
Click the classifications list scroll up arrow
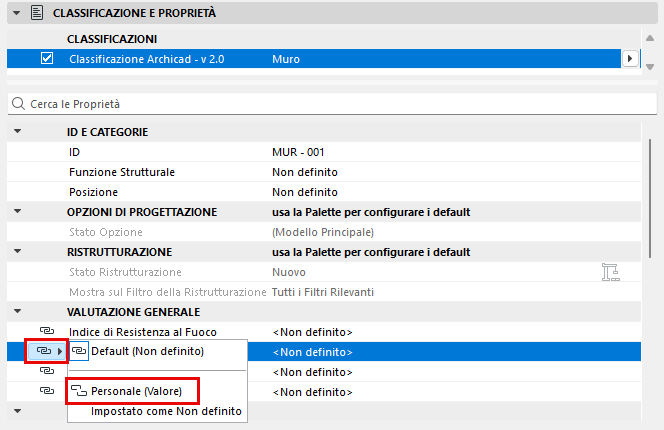650,38
